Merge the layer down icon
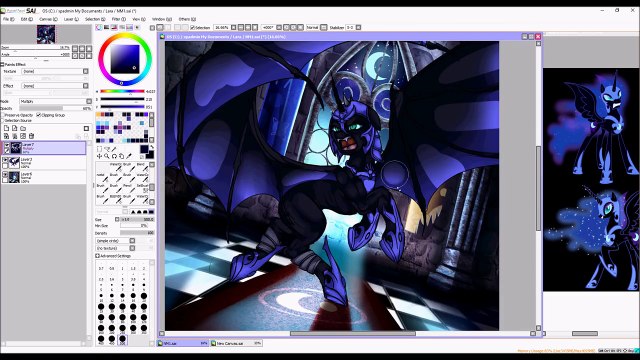 pyautogui.click(x=15, y=136)
